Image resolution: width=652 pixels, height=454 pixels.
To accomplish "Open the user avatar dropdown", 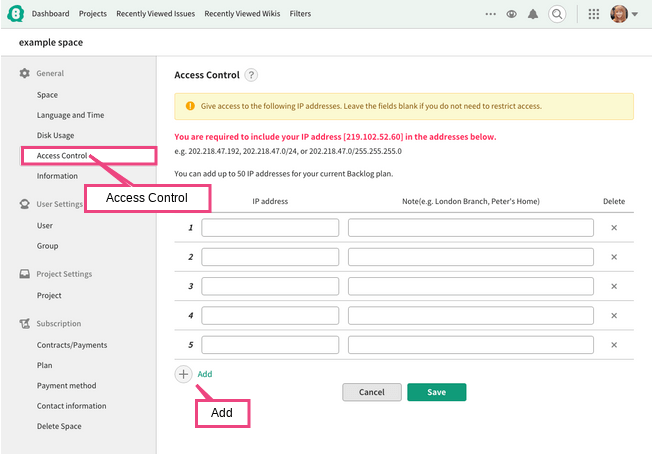I will (x=624, y=14).
